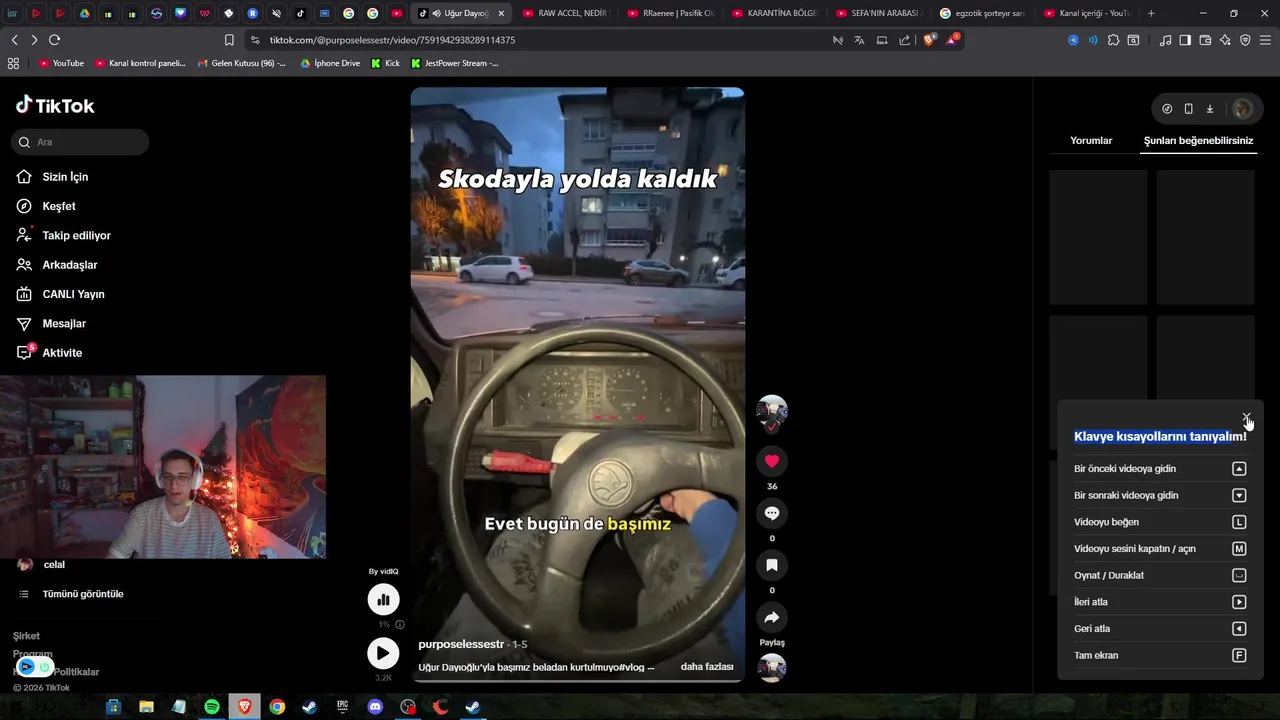Screen dimensions: 1280x720
Task: Click the Geri atla left-arrow key icon
Action: (1239, 629)
